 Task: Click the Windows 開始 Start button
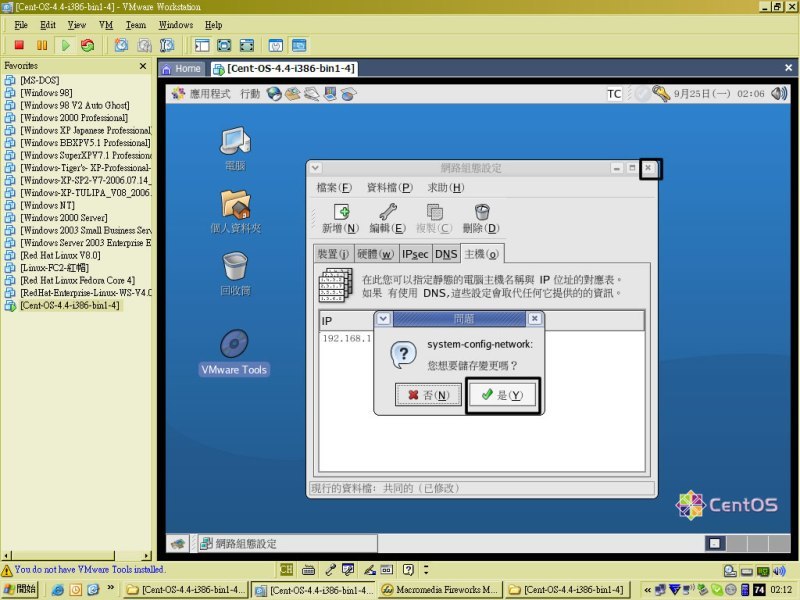point(20,589)
